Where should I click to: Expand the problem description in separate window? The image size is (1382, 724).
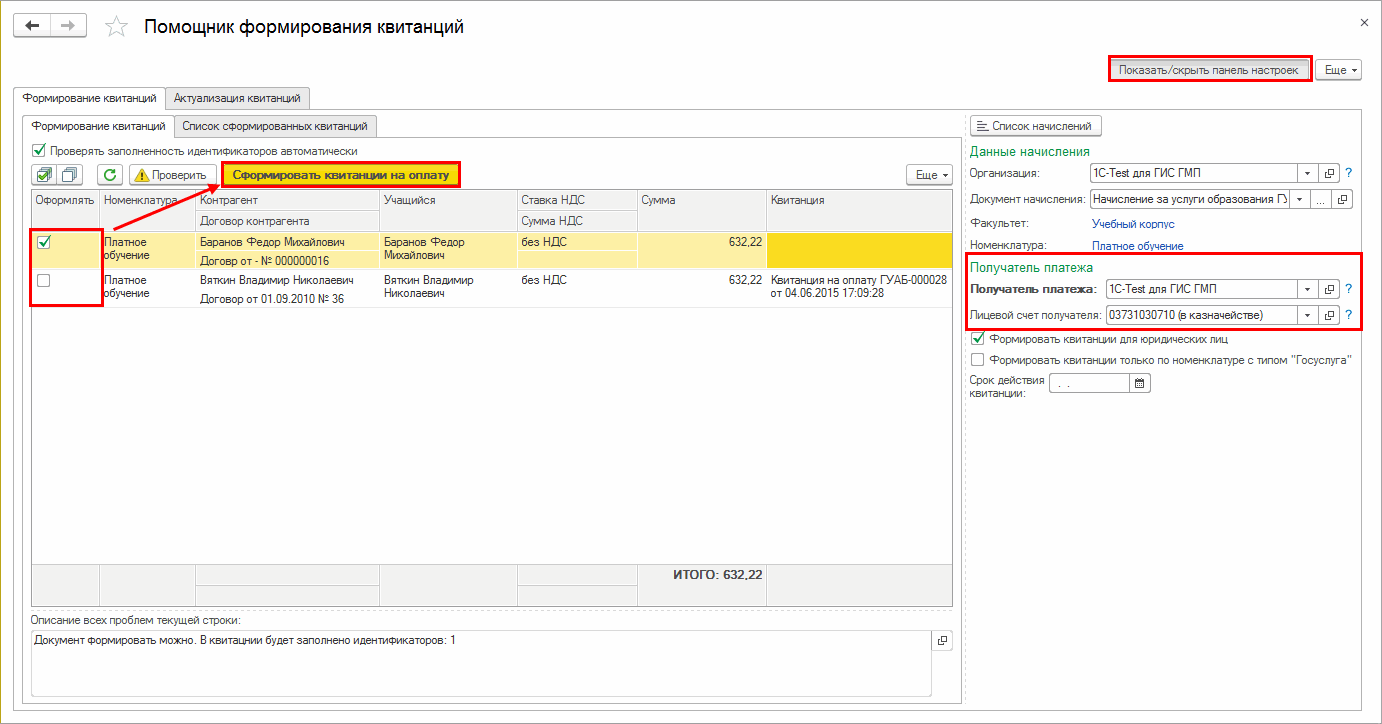coord(941,641)
